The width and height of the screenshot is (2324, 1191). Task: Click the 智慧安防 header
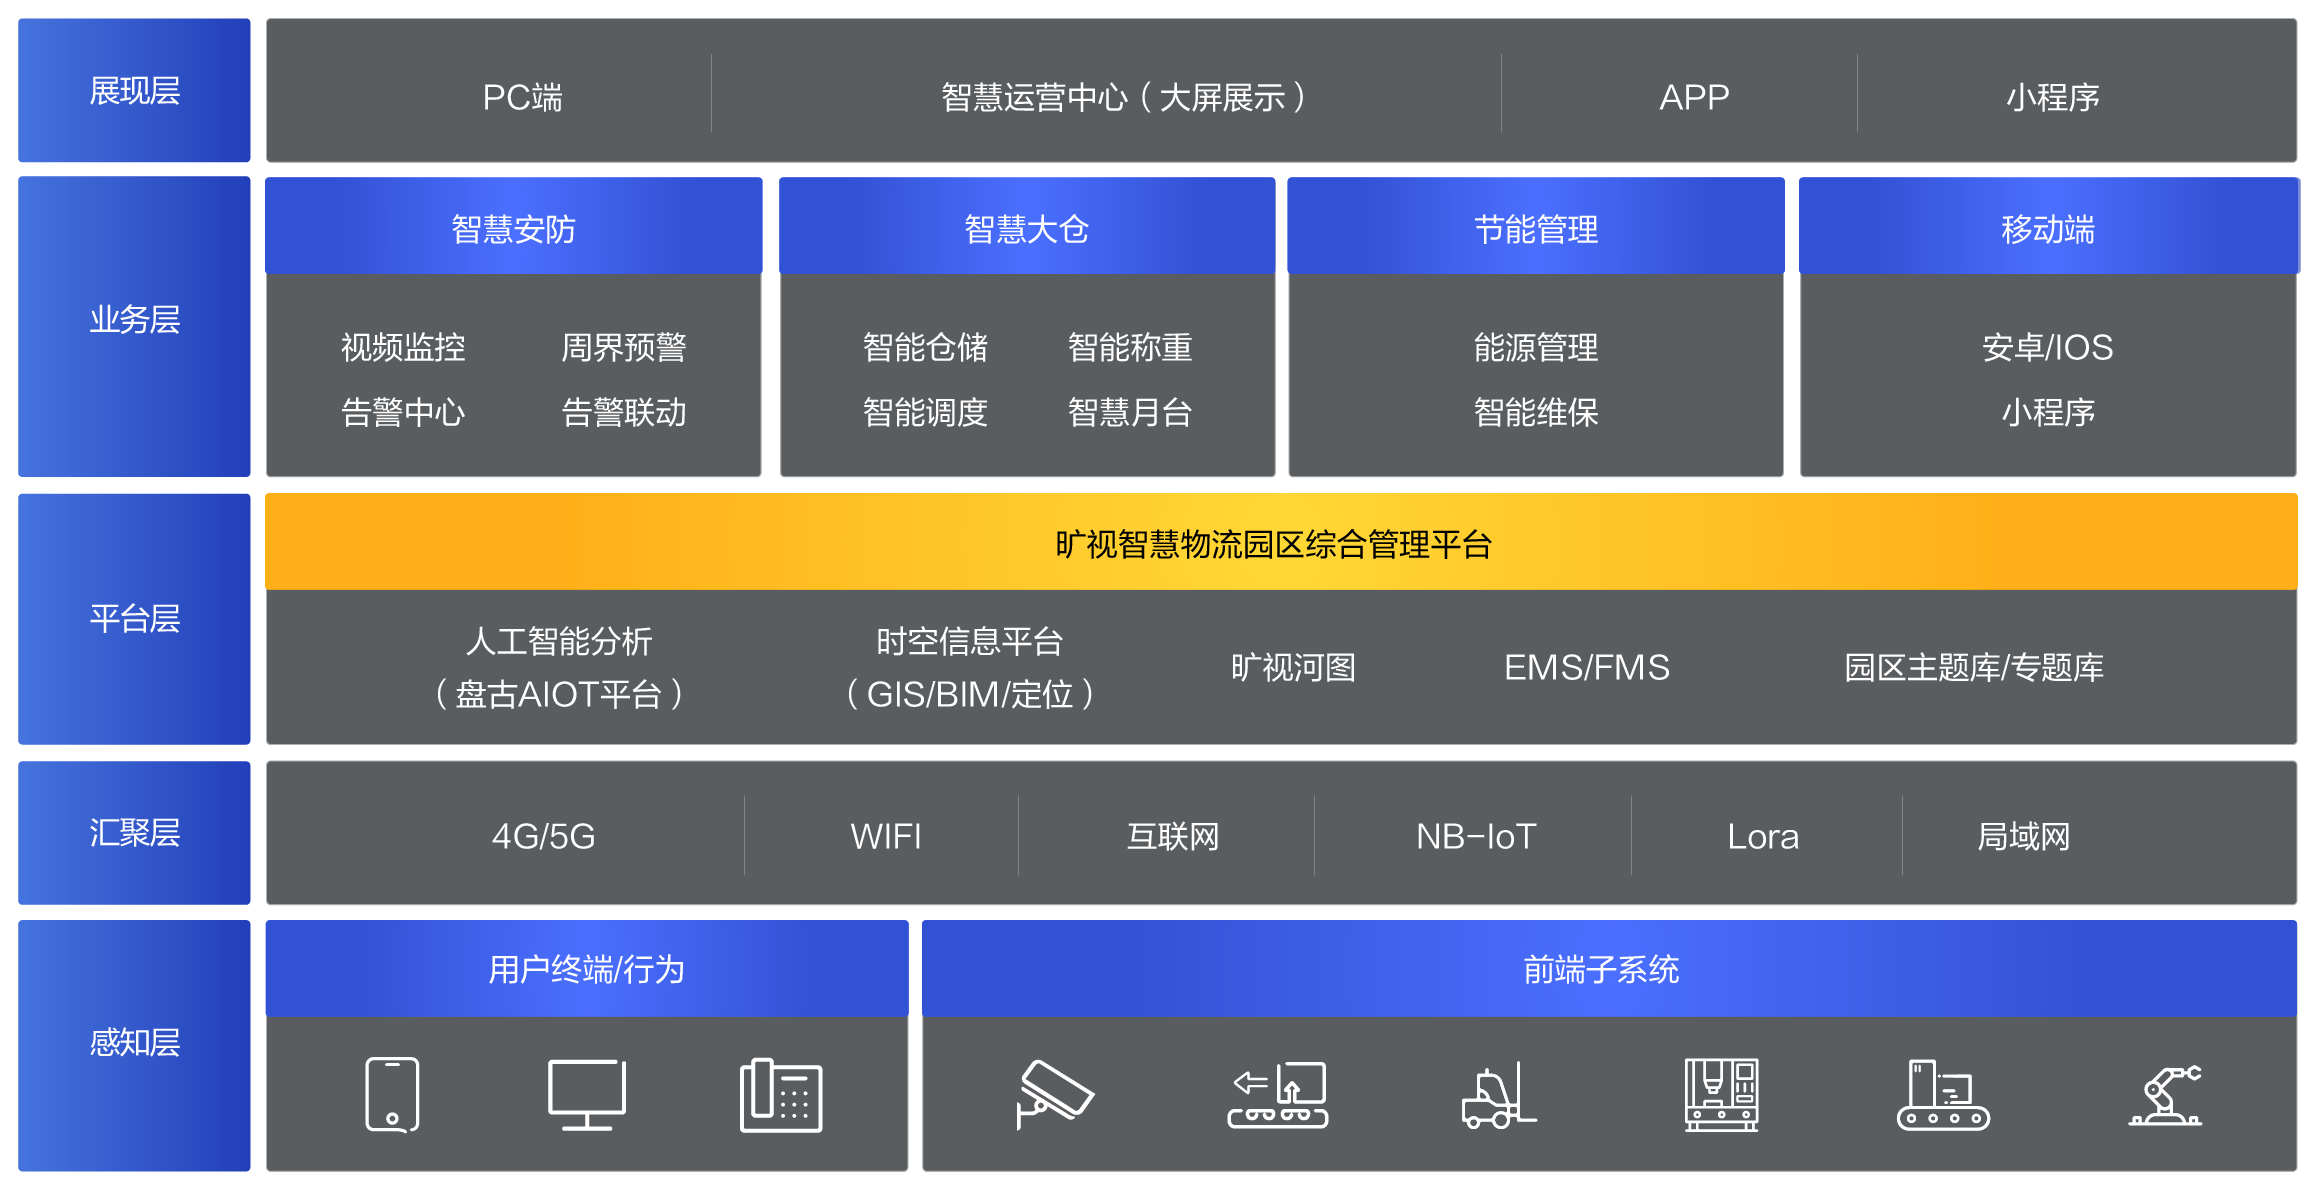pos(513,226)
